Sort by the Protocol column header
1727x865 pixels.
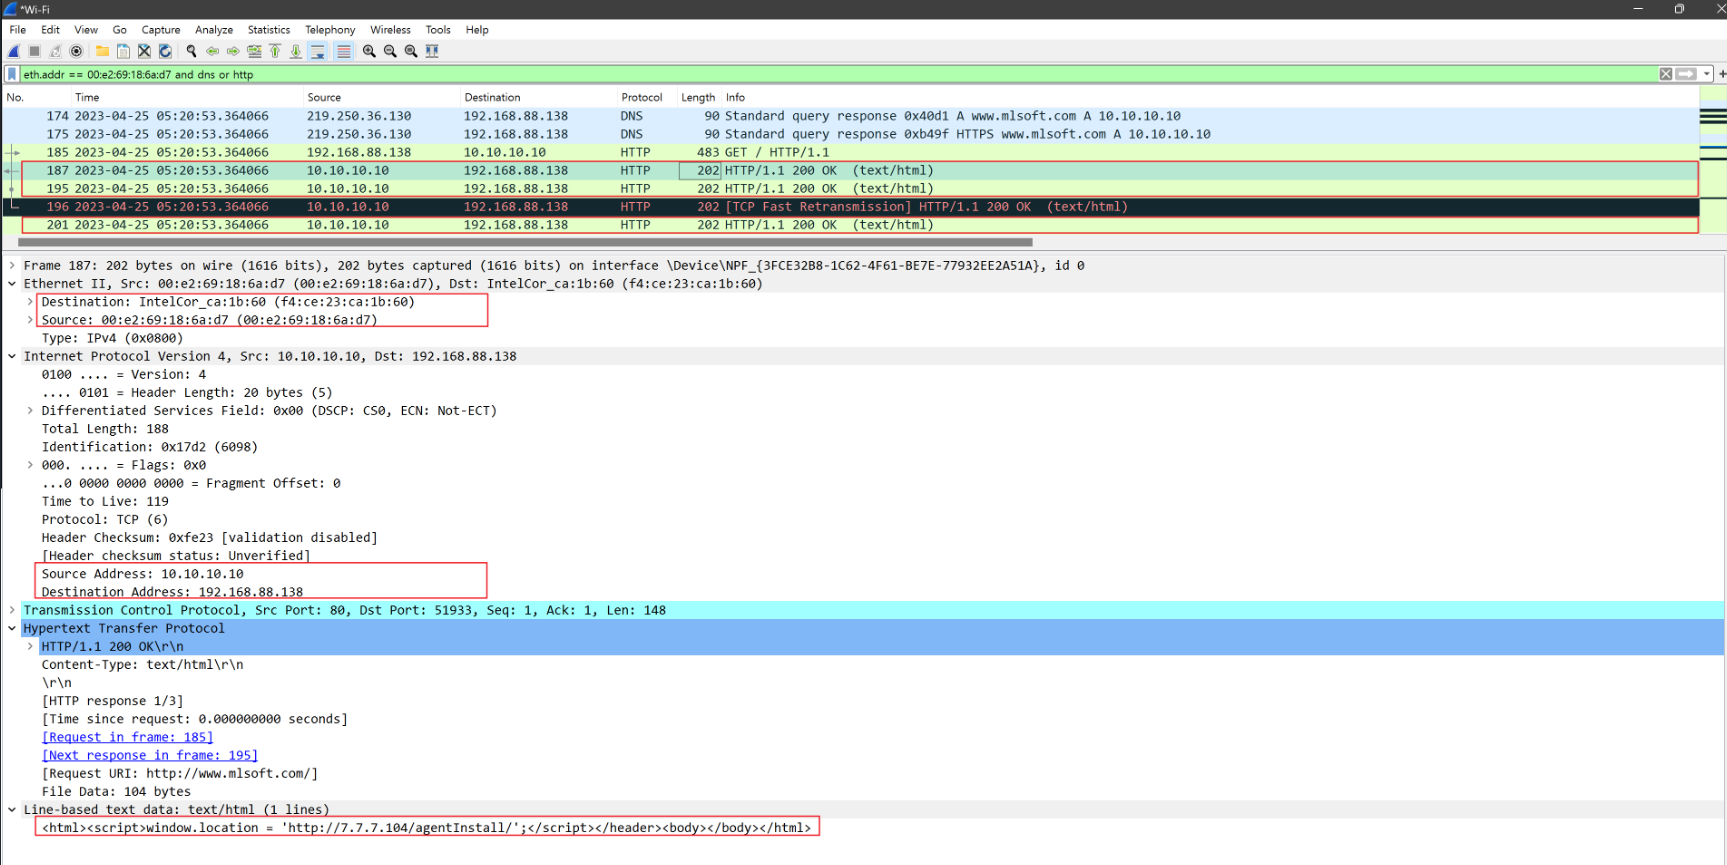(646, 97)
